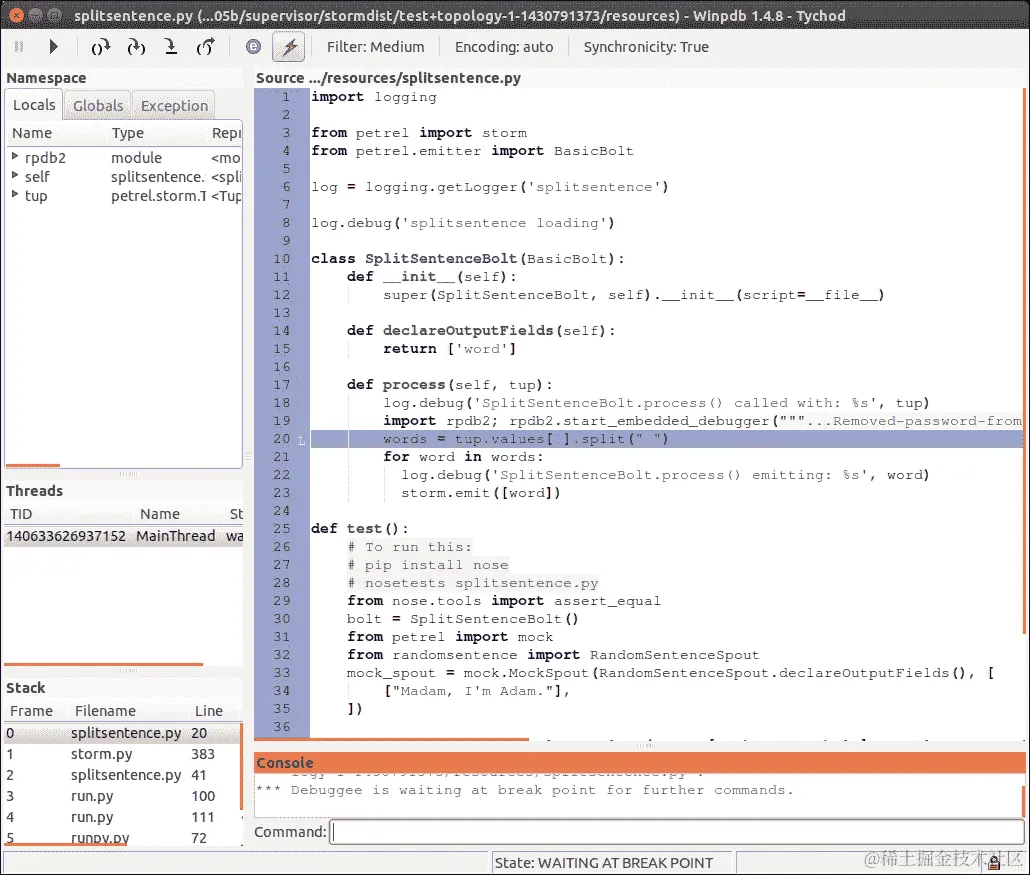
Task: Click the Line column header in Stack
Action: [x=213, y=711]
